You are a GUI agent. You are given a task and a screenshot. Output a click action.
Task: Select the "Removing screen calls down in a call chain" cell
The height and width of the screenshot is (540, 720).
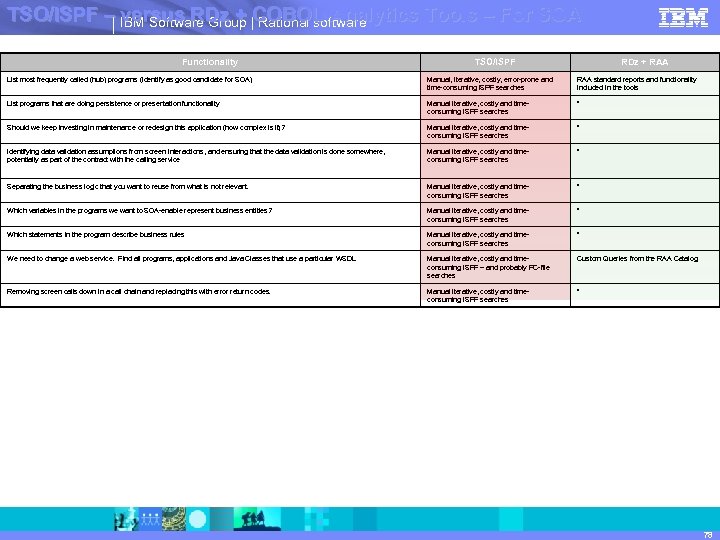tap(210, 295)
